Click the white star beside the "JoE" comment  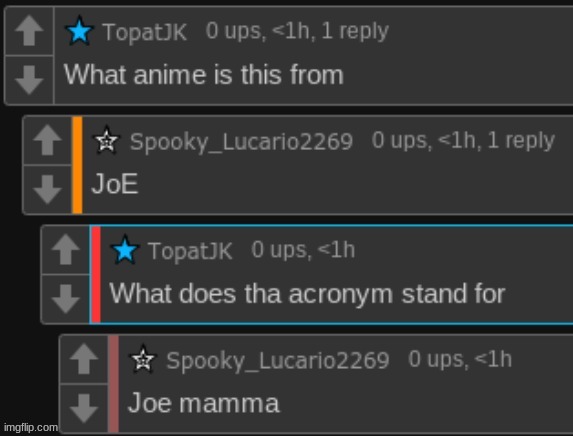coord(106,140)
